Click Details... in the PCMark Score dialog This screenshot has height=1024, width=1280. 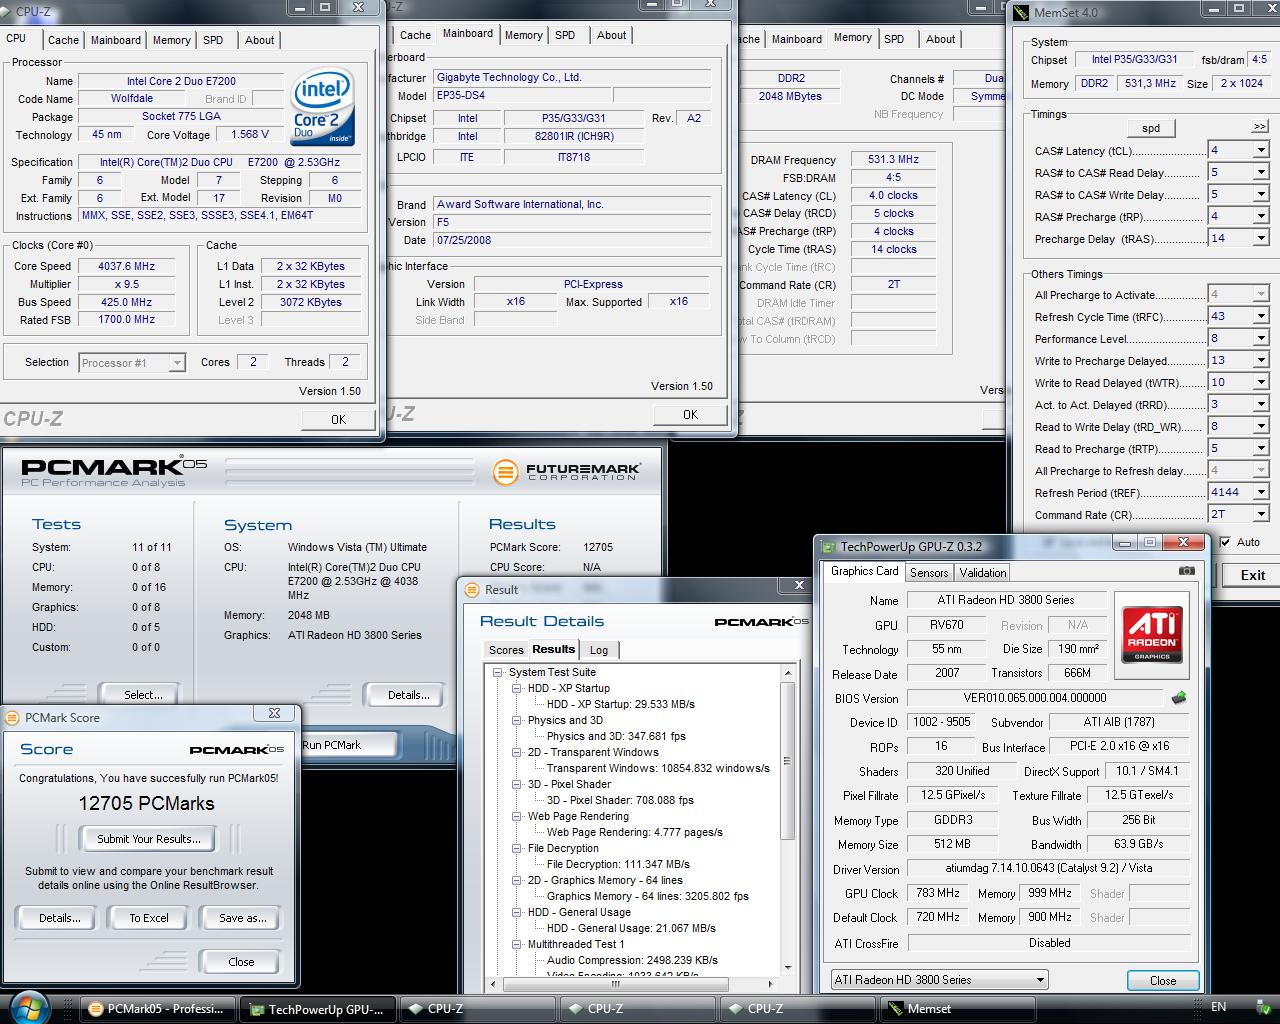coord(59,918)
